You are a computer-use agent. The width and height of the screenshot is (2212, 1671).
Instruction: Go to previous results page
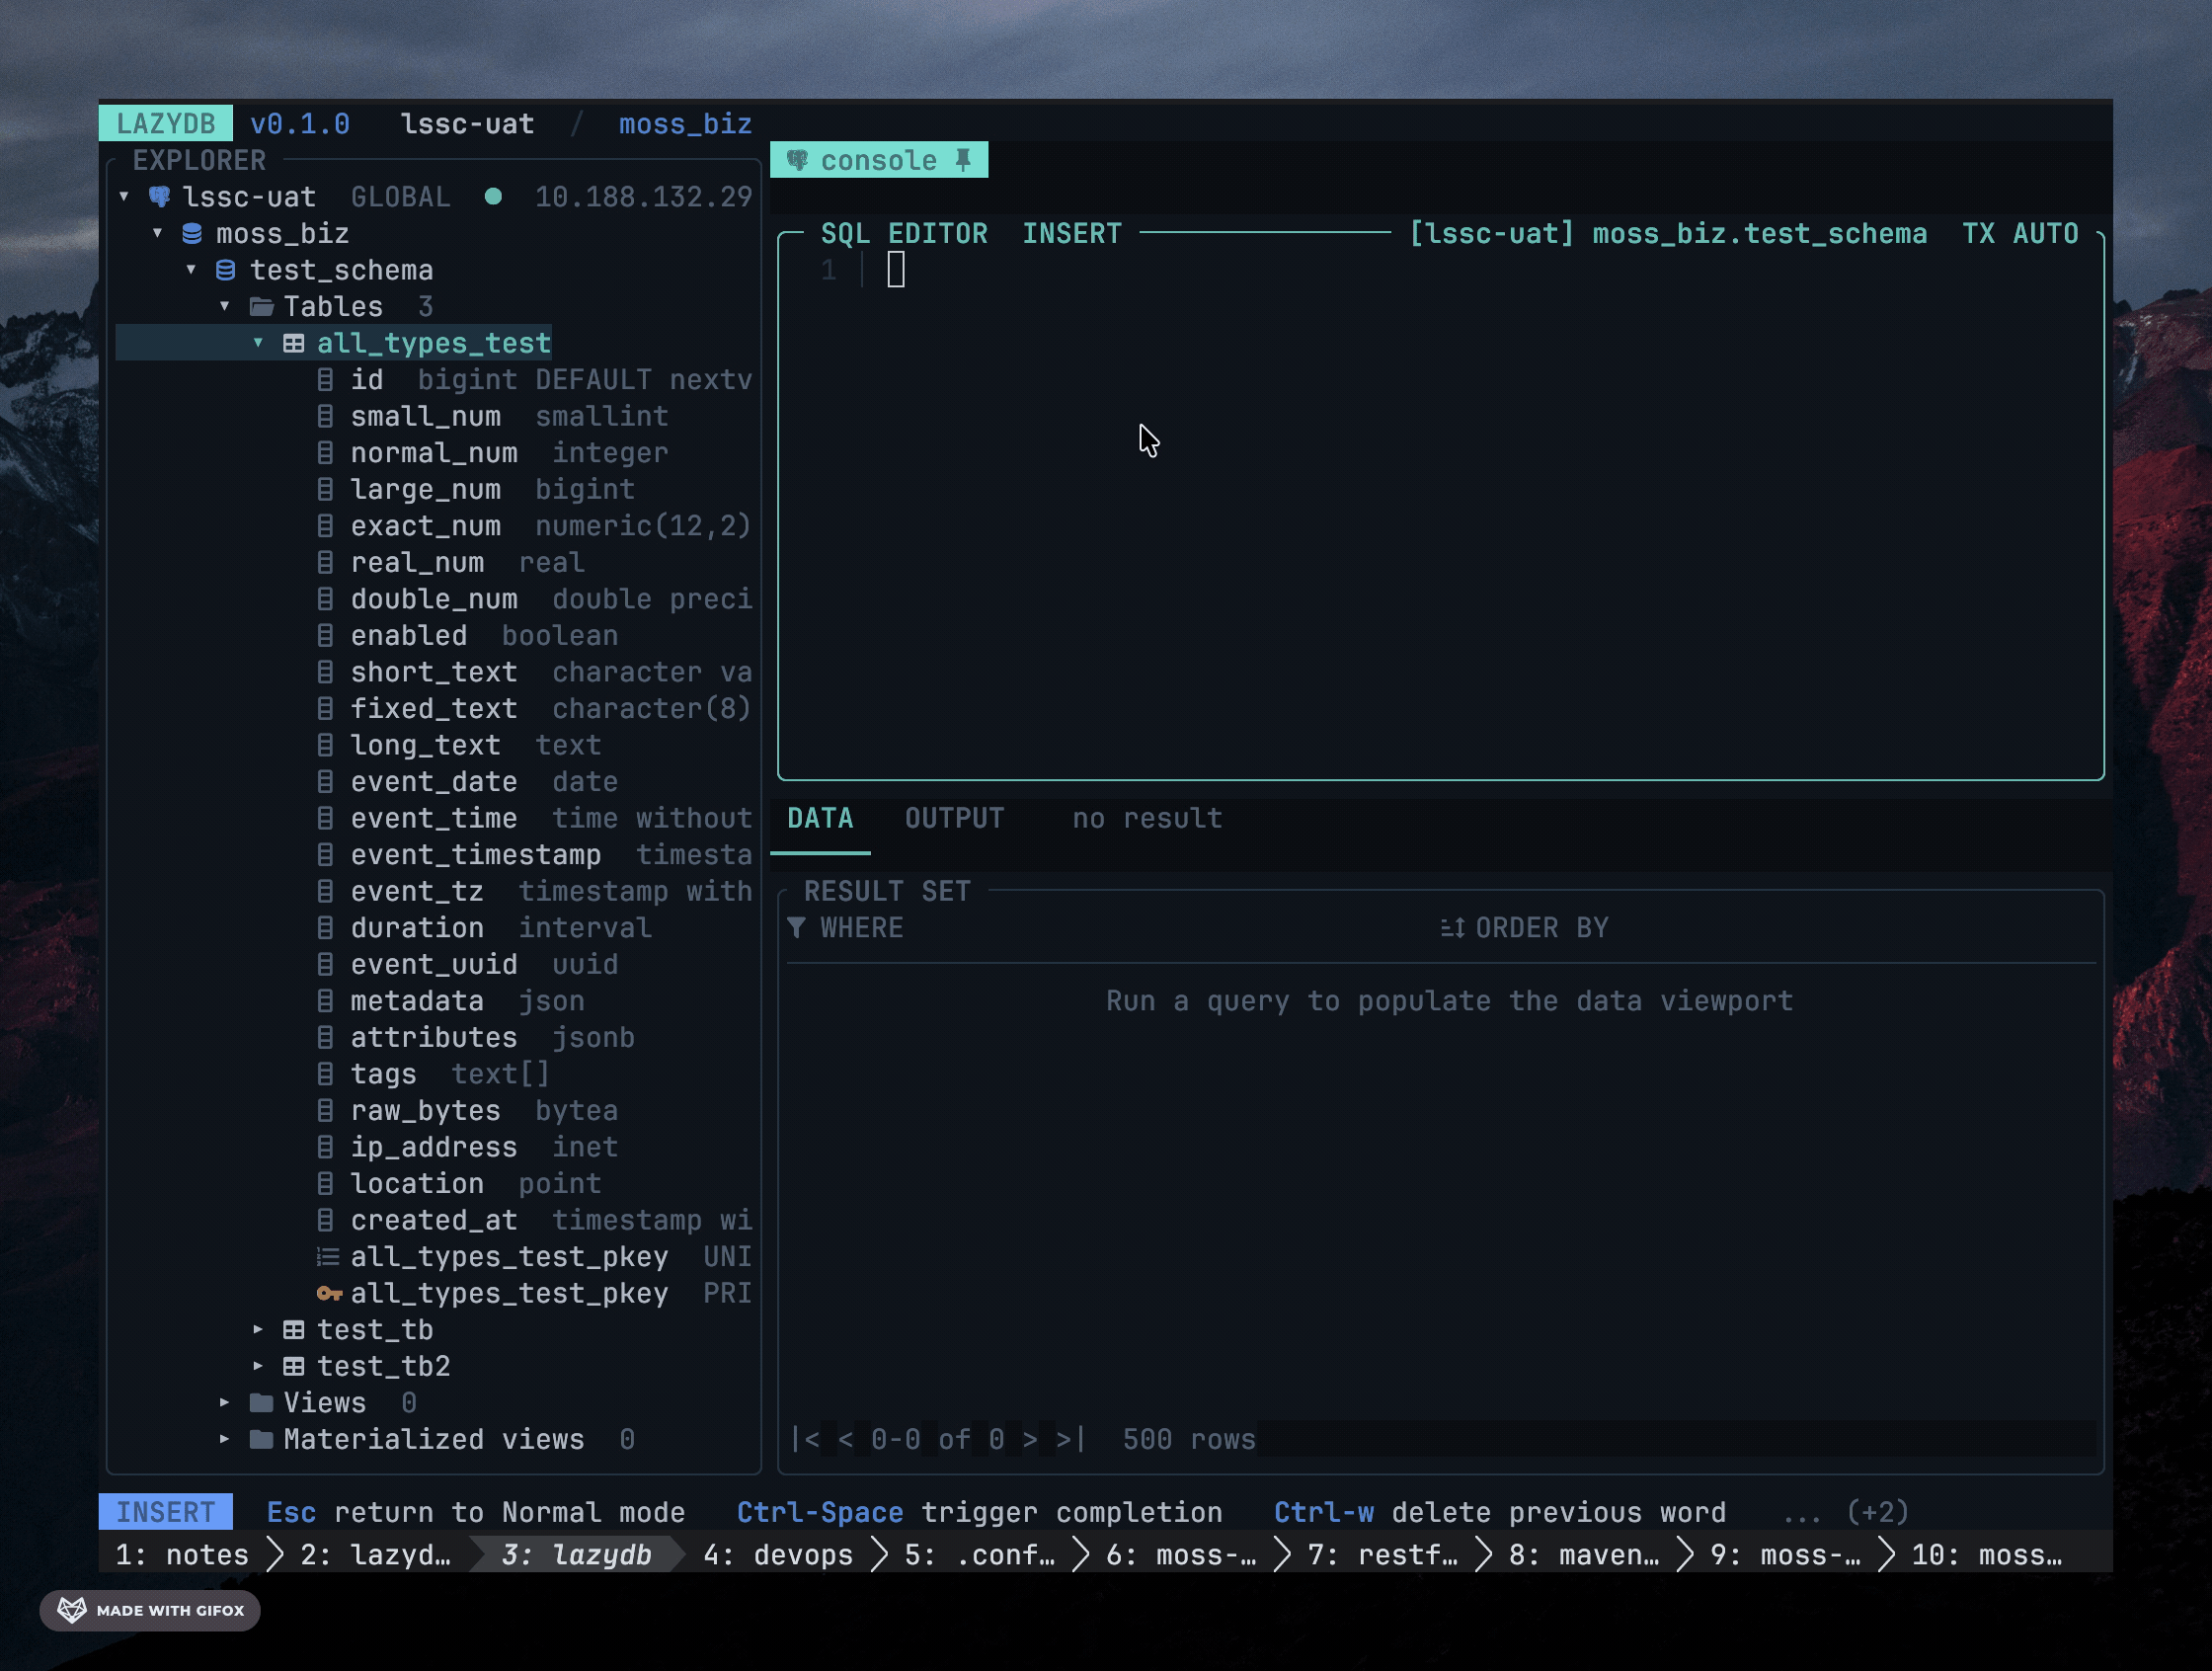pyautogui.click(x=845, y=1439)
